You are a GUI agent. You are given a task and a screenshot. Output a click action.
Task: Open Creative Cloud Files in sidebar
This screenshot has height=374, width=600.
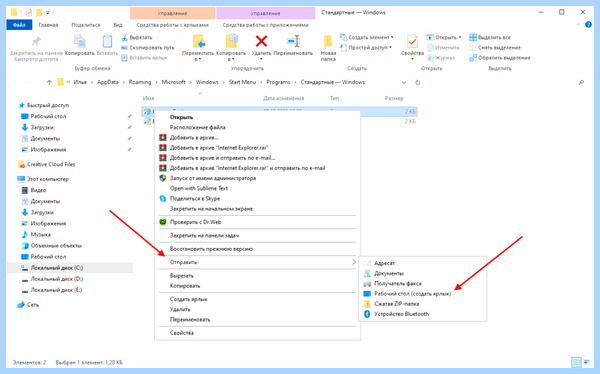(x=51, y=165)
